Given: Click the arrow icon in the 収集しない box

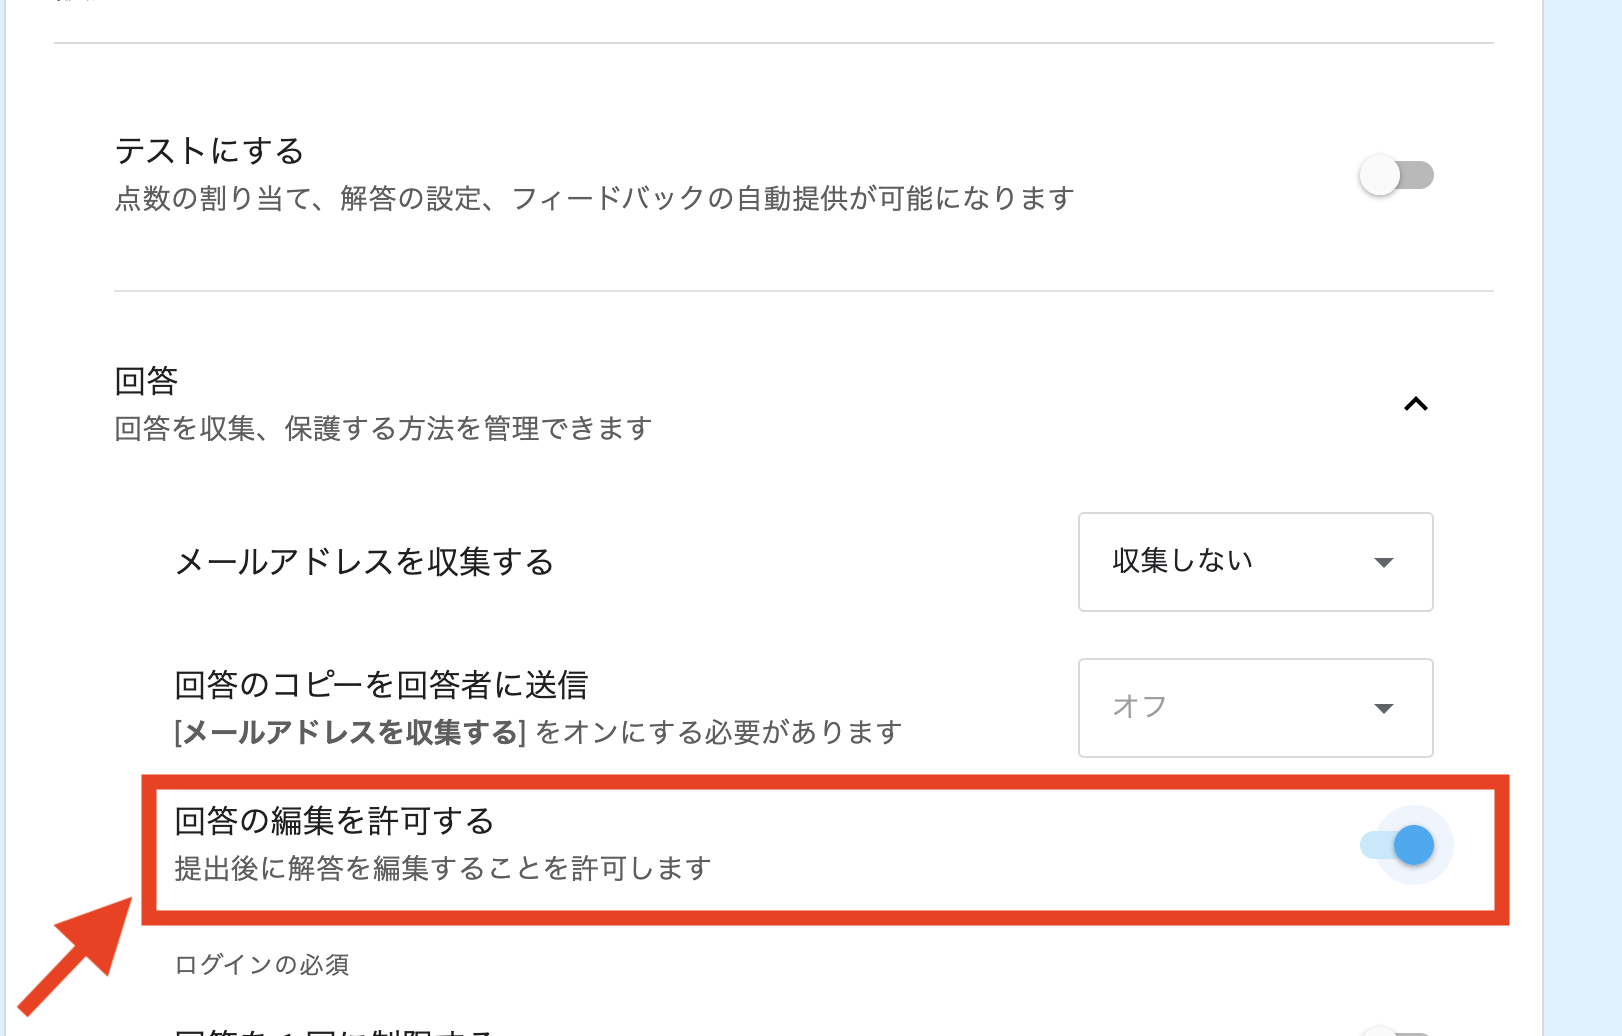Looking at the screenshot, I should pos(1384,563).
